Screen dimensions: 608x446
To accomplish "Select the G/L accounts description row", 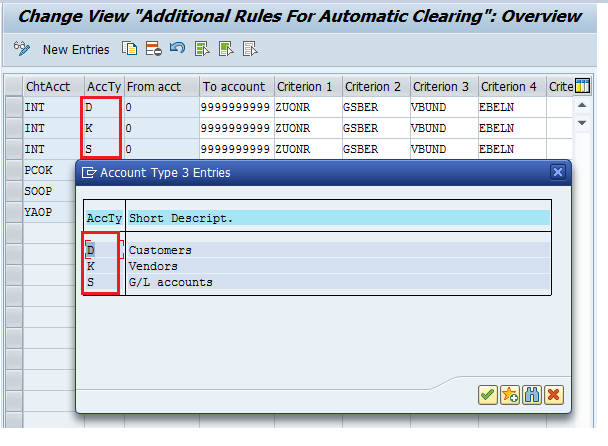I will coord(339,282).
